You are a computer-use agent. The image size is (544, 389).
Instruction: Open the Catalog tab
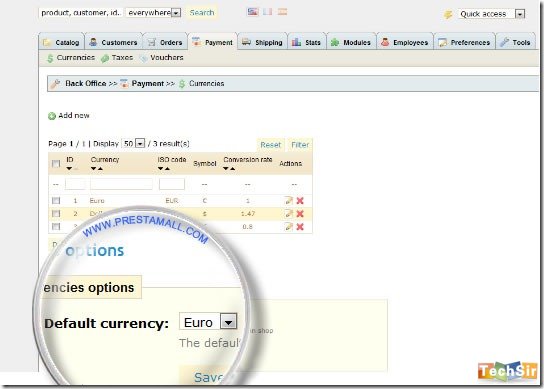(61, 42)
